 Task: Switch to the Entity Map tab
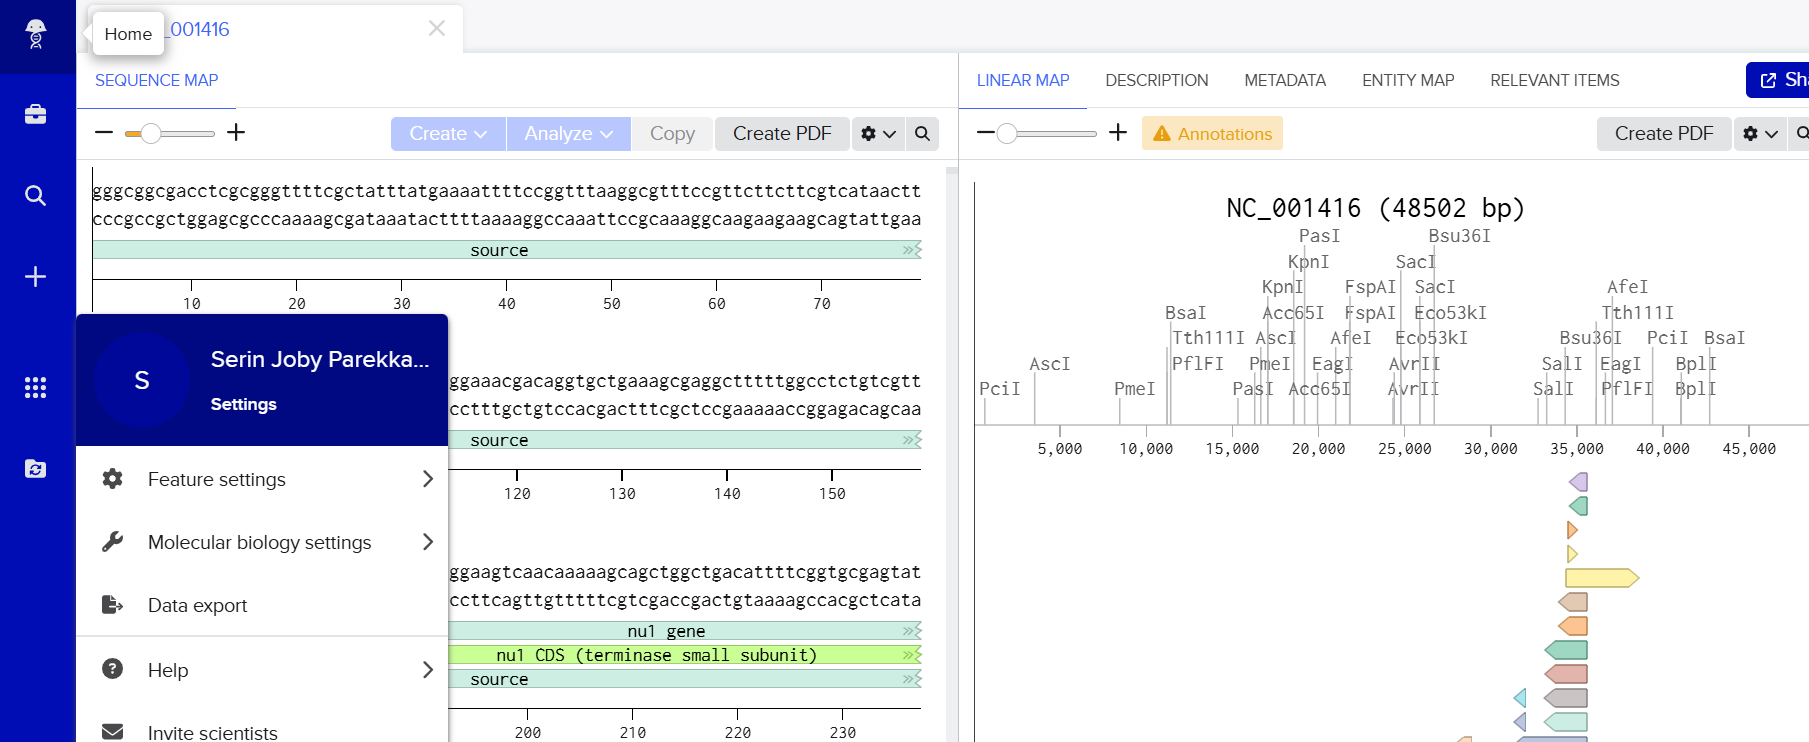pos(1407,80)
